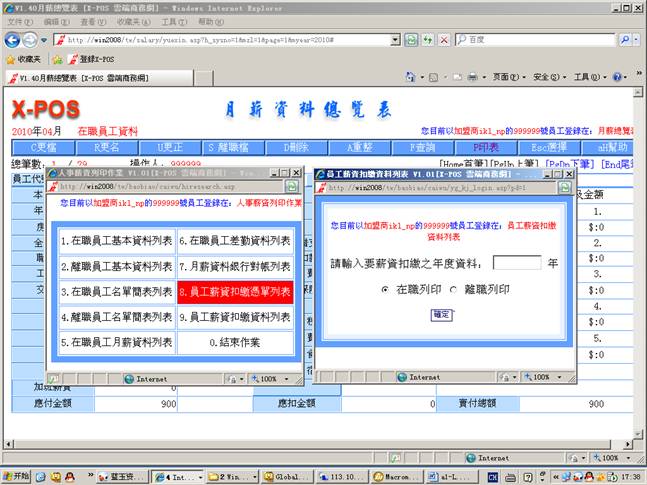Open the 工具(T) menu in menu bar
Screen dimensions: 647x485
pyautogui.click(x=173, y=21)
